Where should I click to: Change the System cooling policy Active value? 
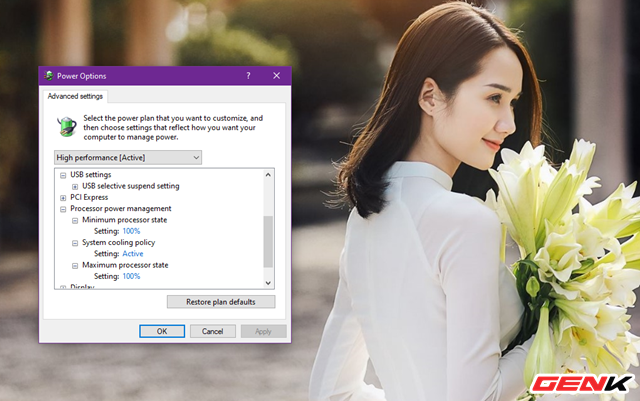[x=132, y=254]
